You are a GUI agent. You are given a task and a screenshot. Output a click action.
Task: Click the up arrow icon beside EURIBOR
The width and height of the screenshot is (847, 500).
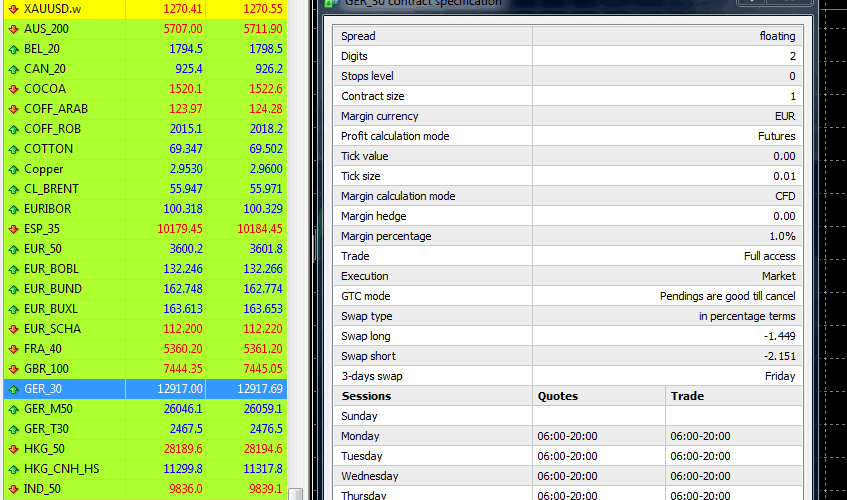(14, 209)
